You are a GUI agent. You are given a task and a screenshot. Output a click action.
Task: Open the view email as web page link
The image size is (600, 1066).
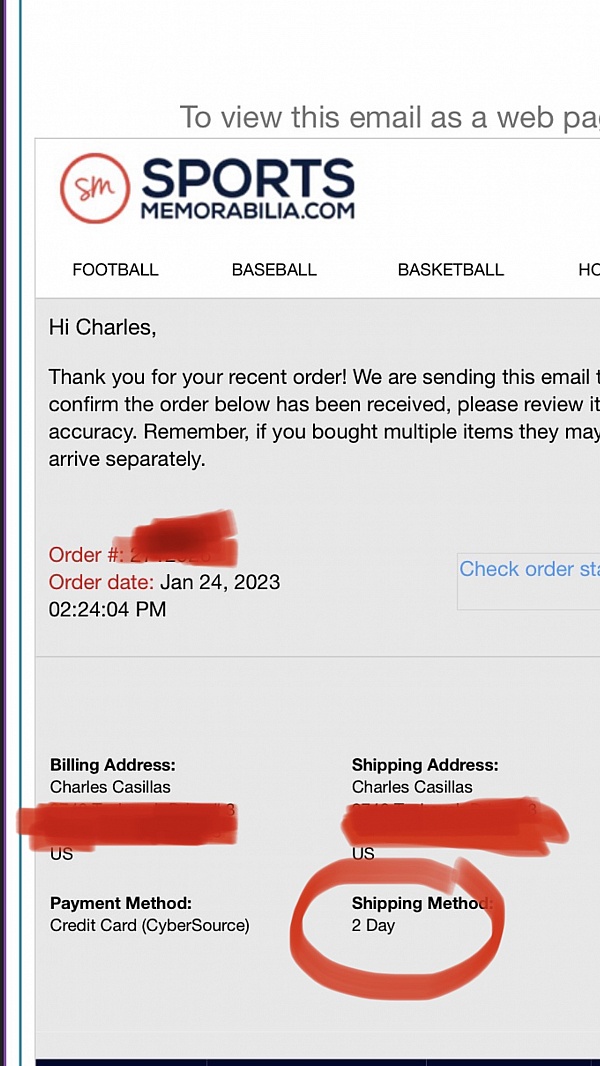coord(389,117)
